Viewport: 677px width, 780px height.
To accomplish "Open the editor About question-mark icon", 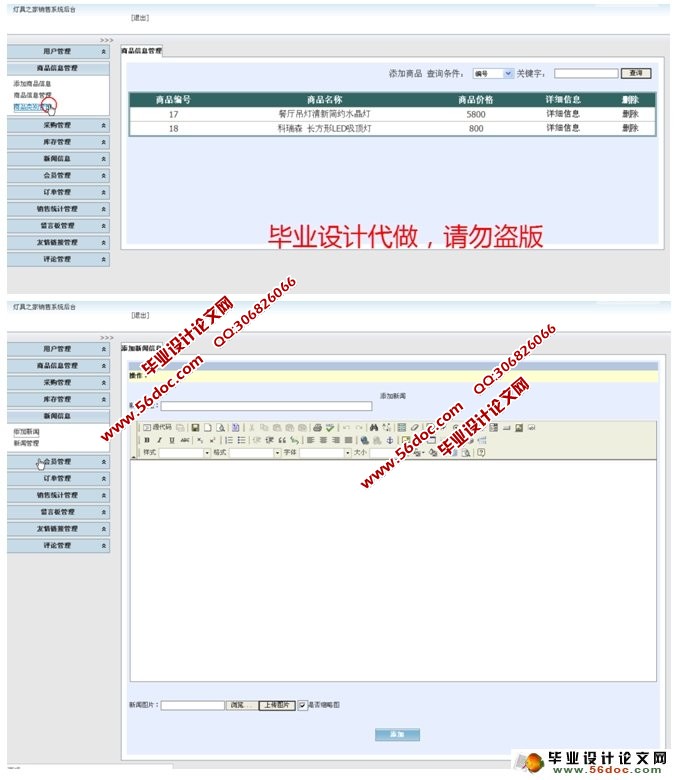I will click(x=481, y=453).
